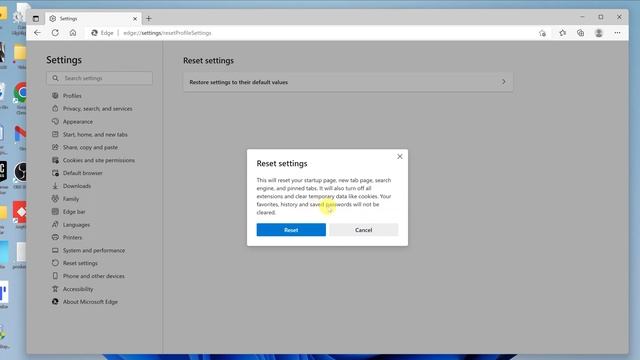
Task: Go back using the browser back arrow
Action: click(37, 33)
